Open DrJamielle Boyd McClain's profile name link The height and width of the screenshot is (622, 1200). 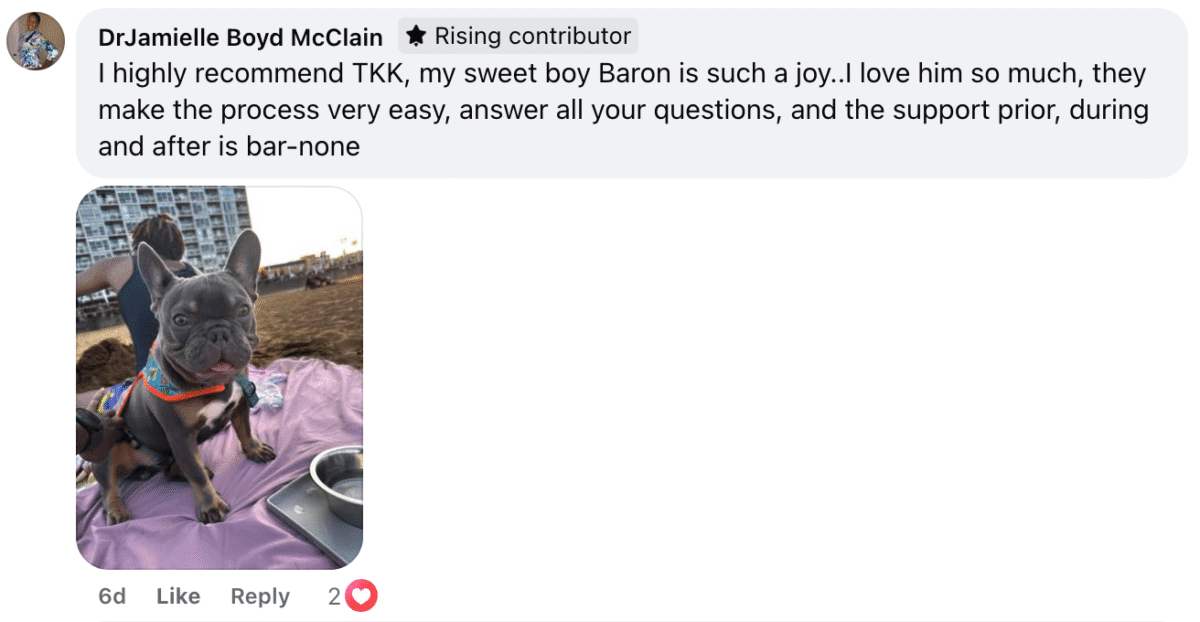(x=240, y=38)
